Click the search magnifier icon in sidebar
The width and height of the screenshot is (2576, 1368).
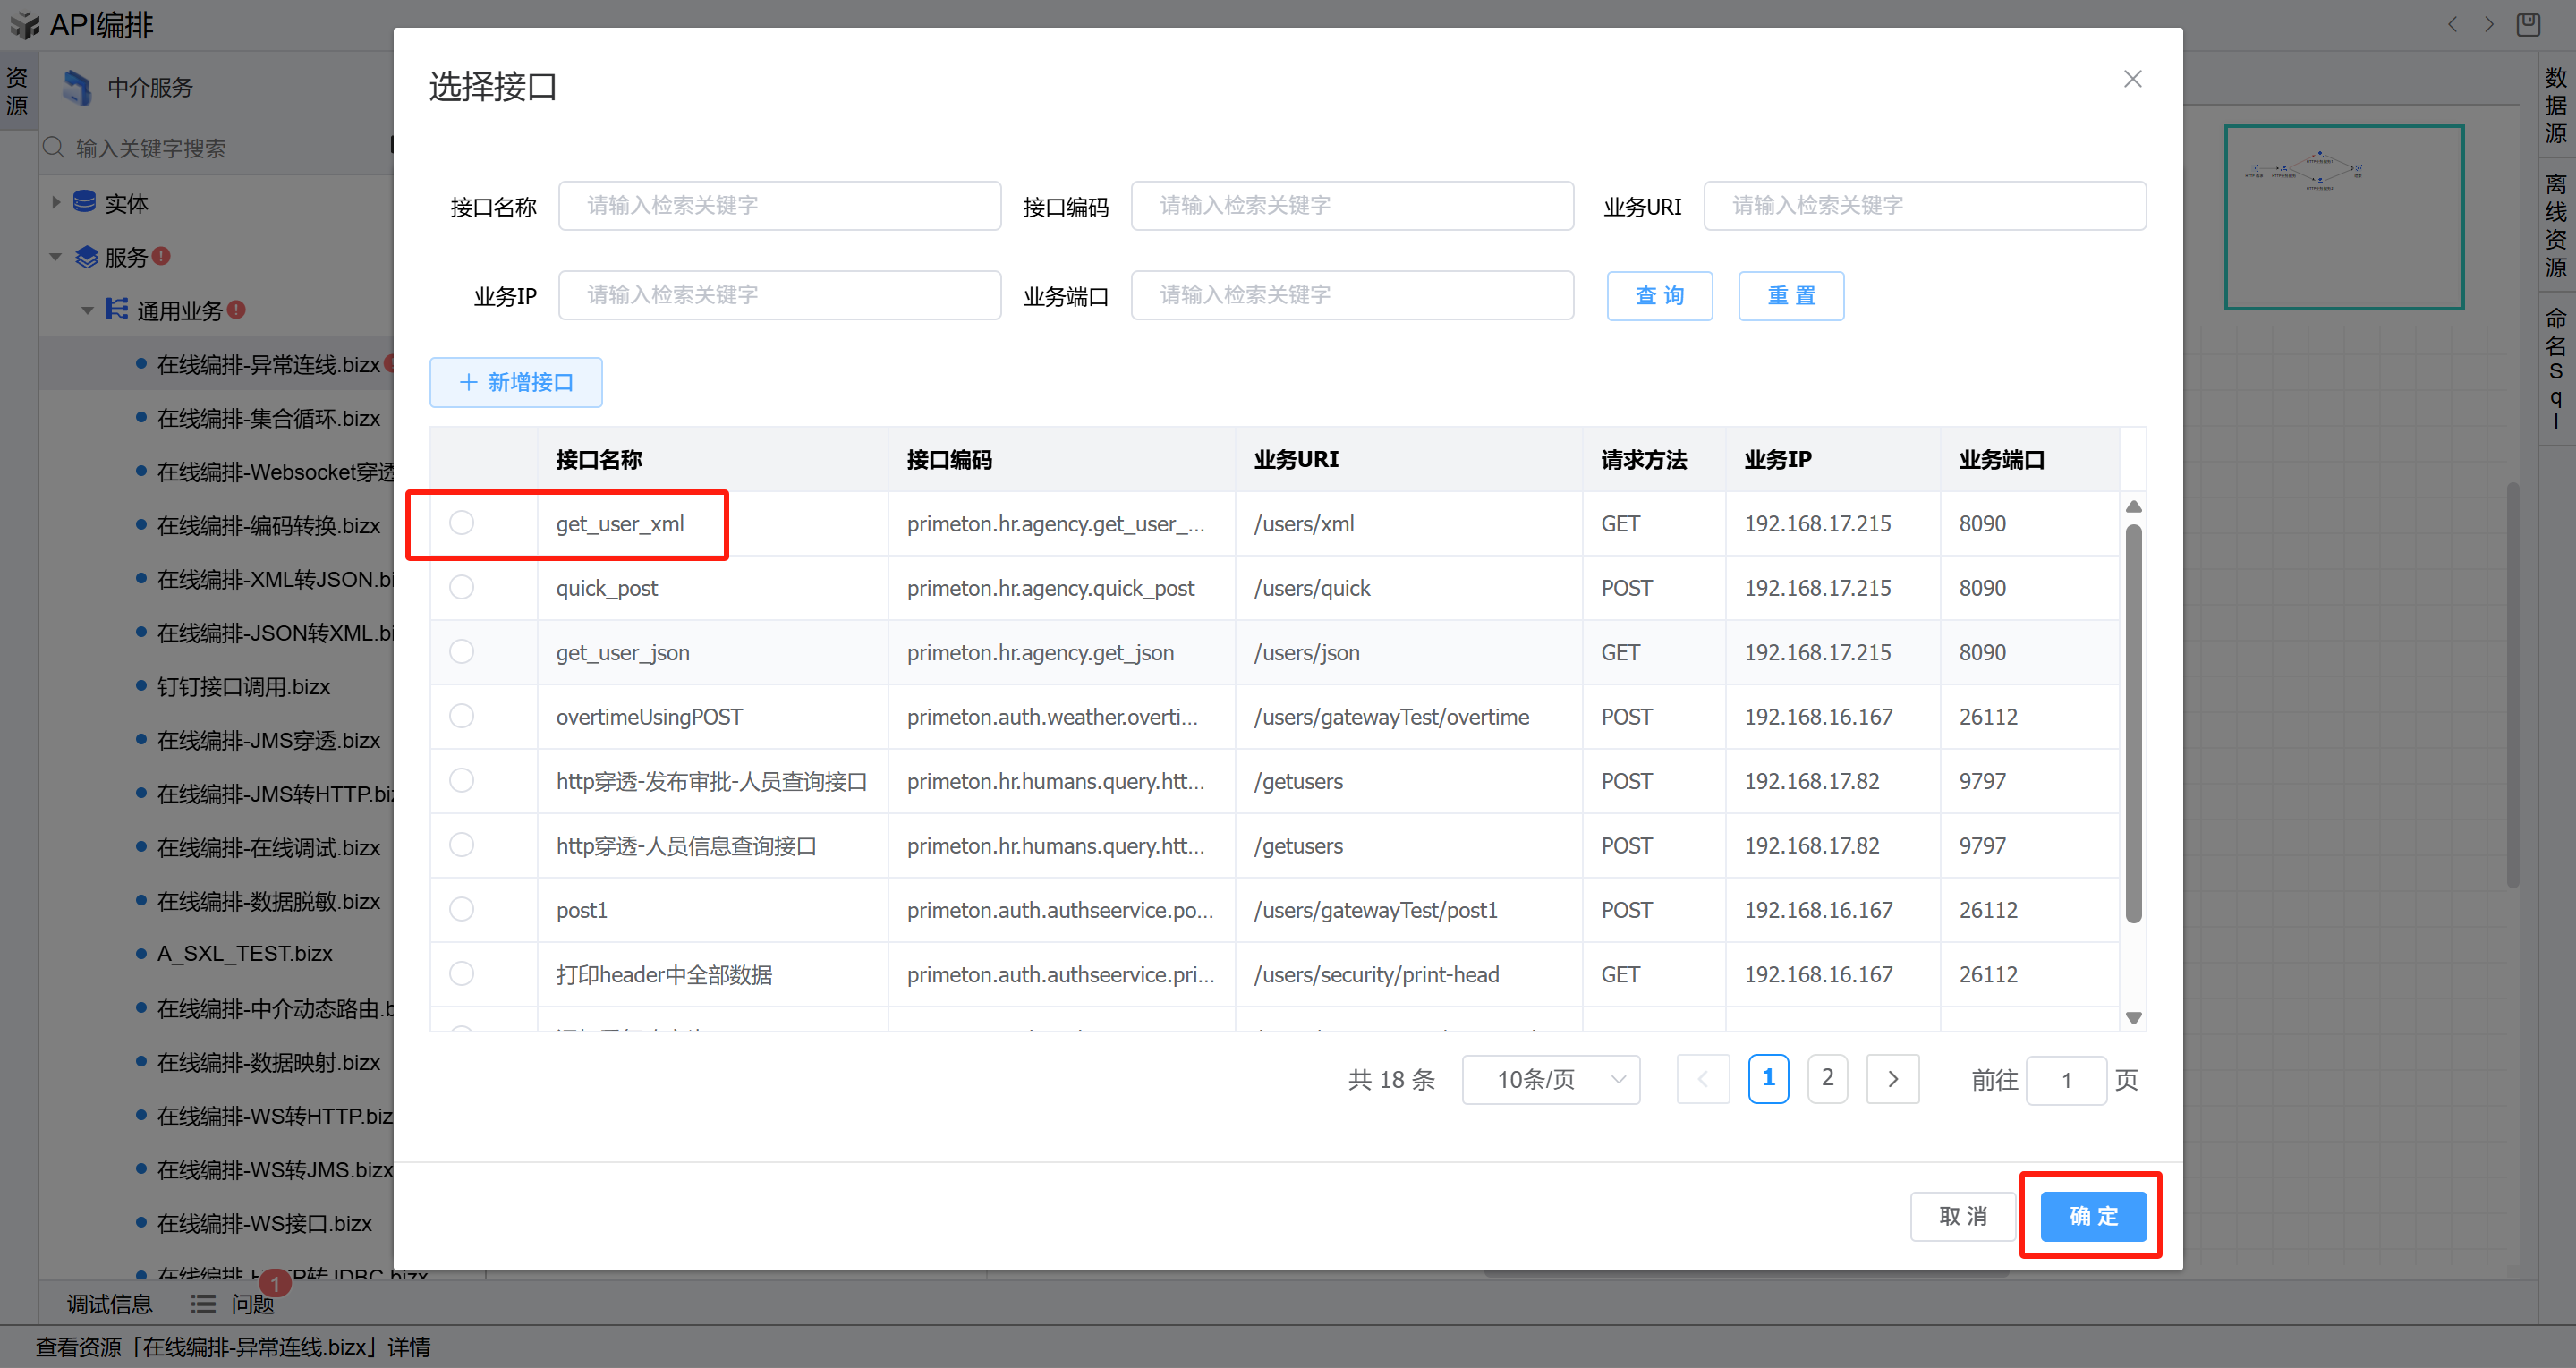[x=54, y=148]
